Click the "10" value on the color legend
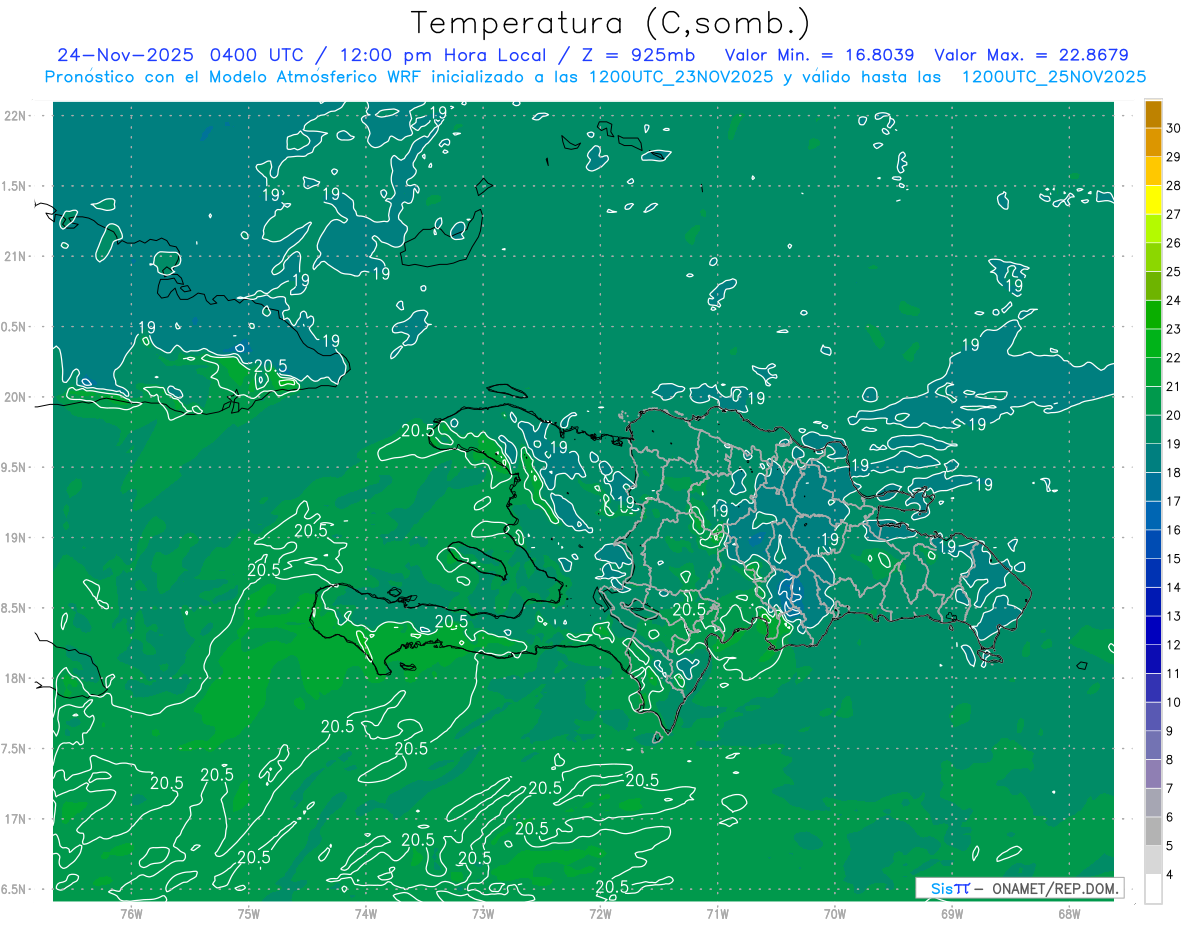This screenshot has height=927, width=1200. 1174,703
